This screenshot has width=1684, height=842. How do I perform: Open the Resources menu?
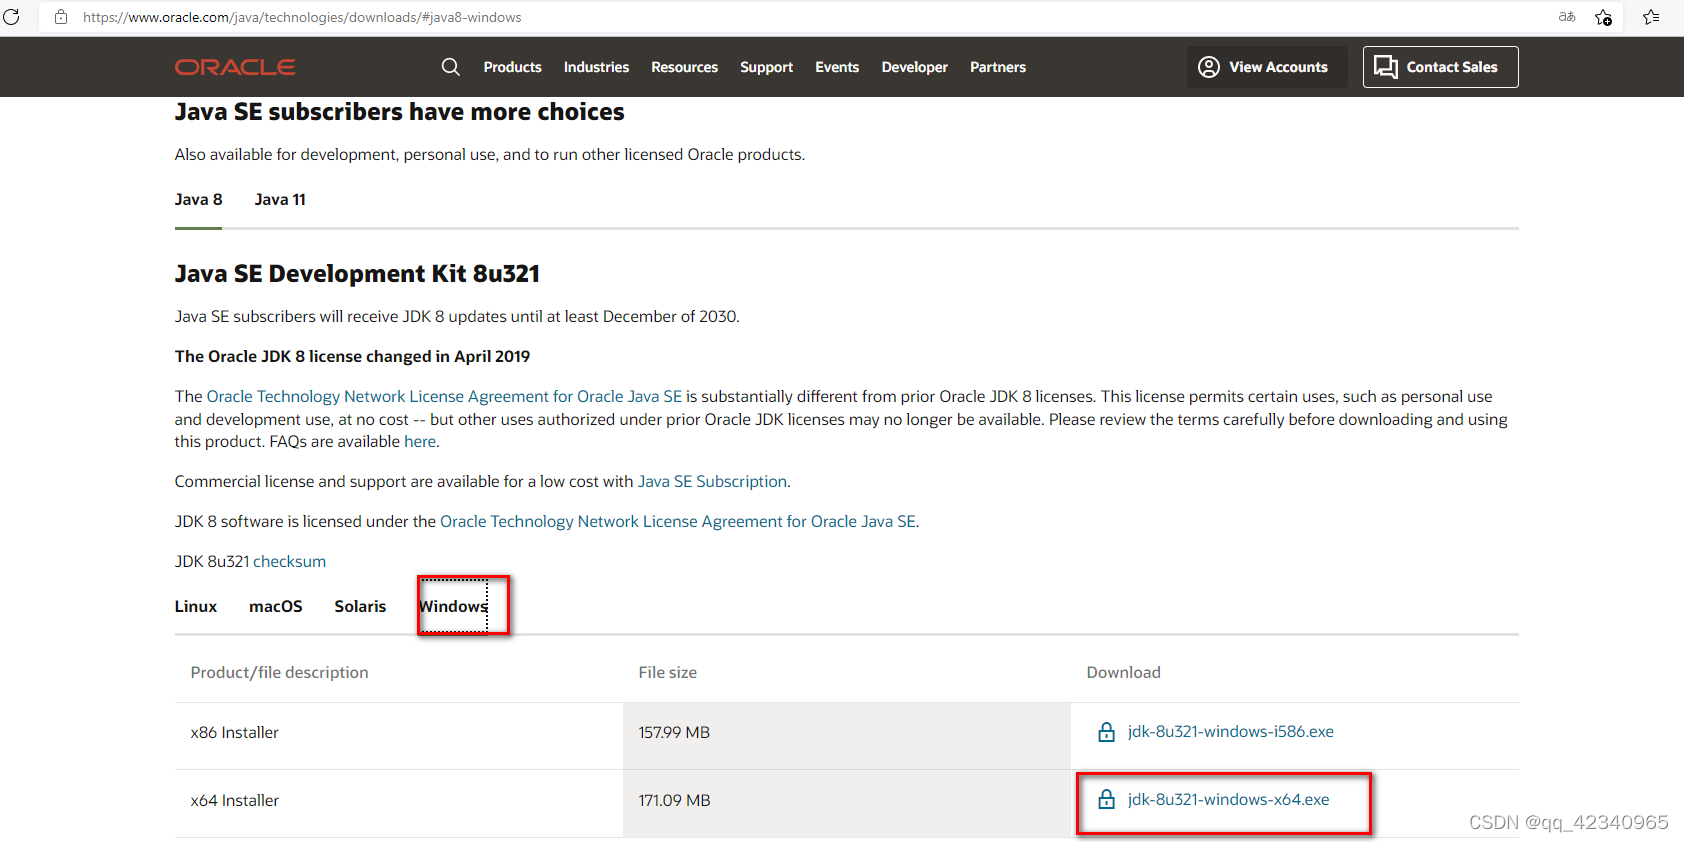pos(684,67)
